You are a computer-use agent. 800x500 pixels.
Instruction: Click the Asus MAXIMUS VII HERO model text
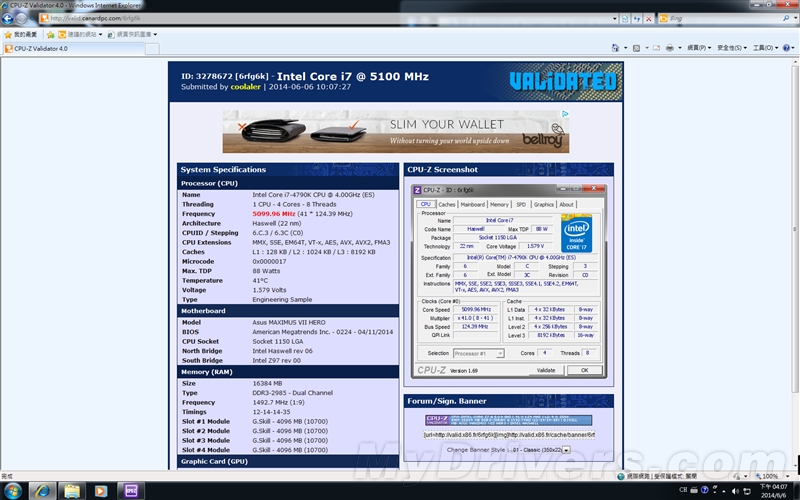click(289, 322)
